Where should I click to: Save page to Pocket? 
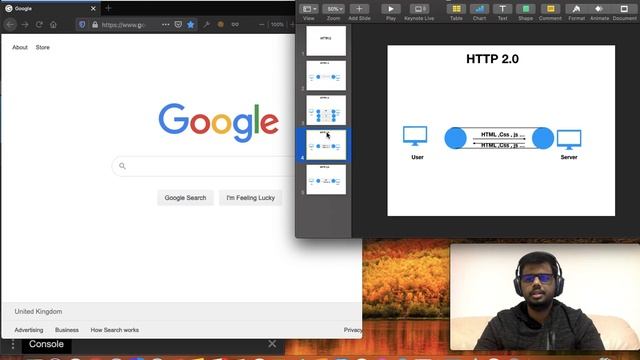178,24
